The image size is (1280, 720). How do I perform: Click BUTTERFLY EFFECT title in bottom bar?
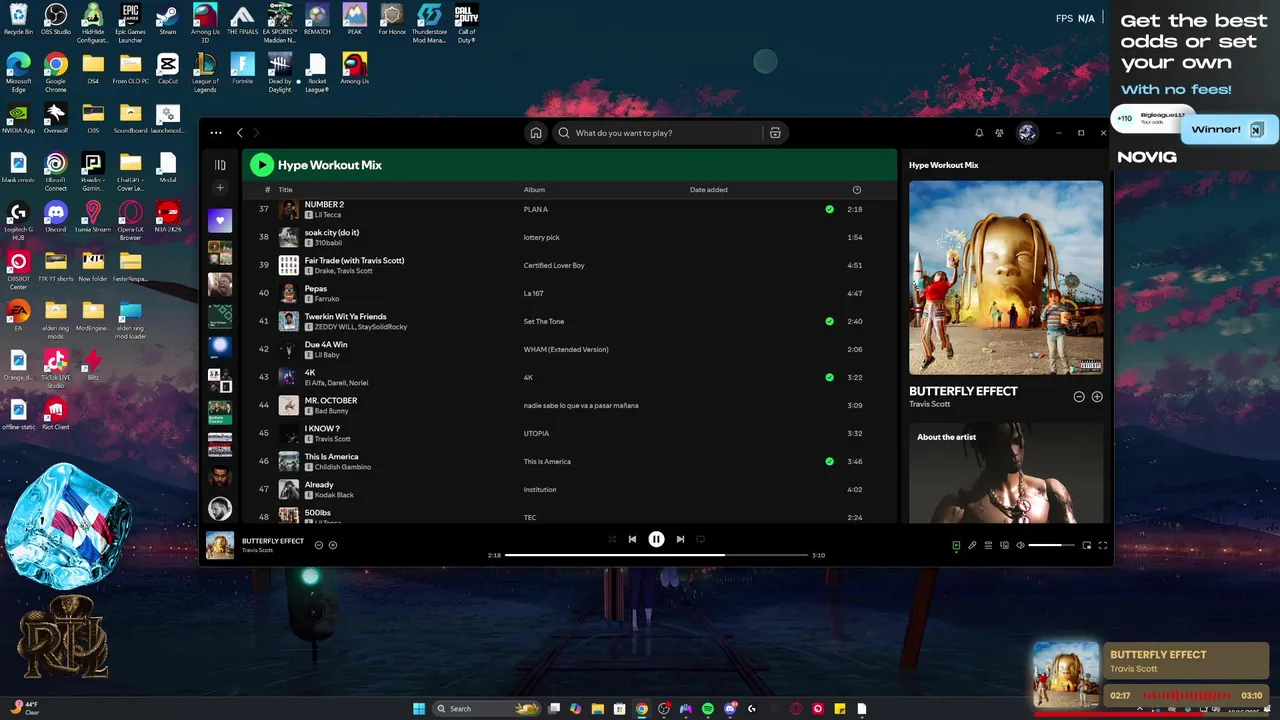pos(273,541)
